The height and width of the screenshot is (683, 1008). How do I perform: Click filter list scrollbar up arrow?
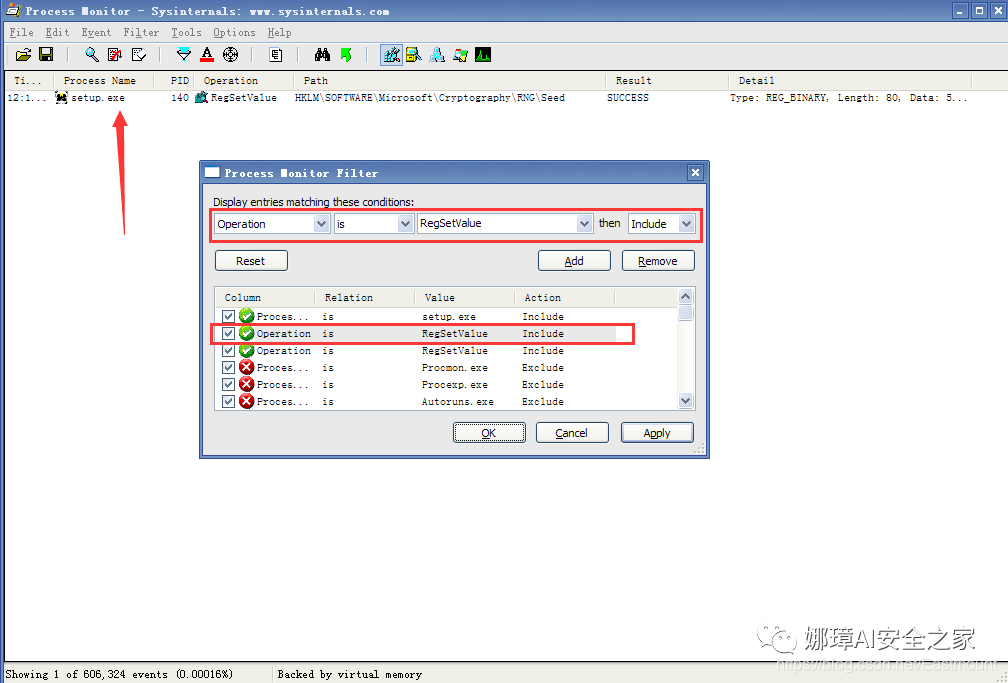pos(685,296)
